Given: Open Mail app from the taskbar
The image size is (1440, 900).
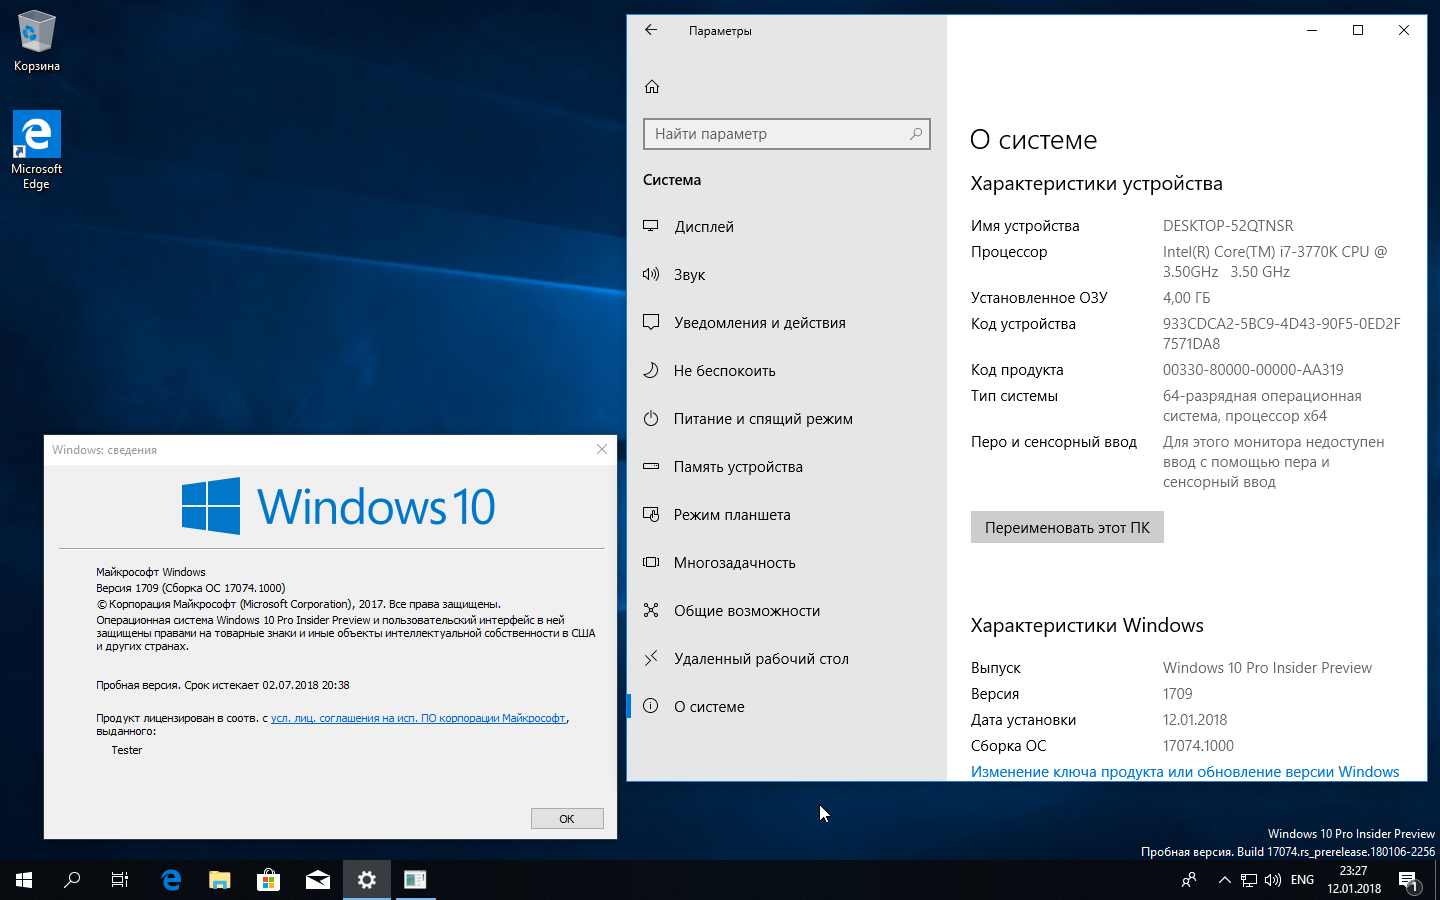Looking at the screenshot, I should (318, 880).
